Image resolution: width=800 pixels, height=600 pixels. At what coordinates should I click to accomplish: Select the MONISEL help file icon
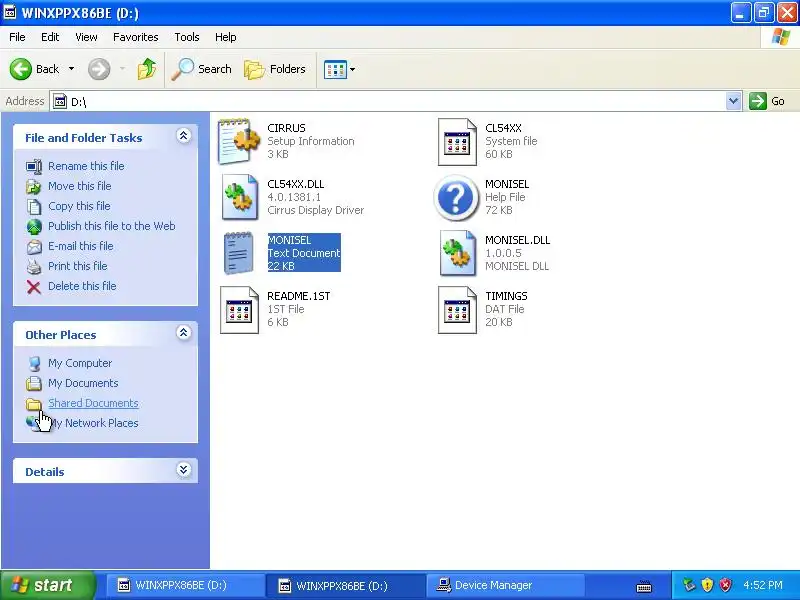click(x=456, y=197)
